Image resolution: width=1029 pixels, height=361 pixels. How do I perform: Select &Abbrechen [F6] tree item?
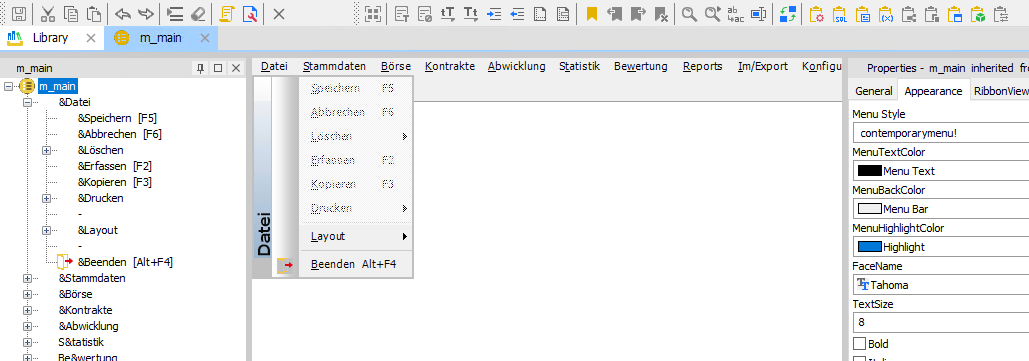coord(120,134)
